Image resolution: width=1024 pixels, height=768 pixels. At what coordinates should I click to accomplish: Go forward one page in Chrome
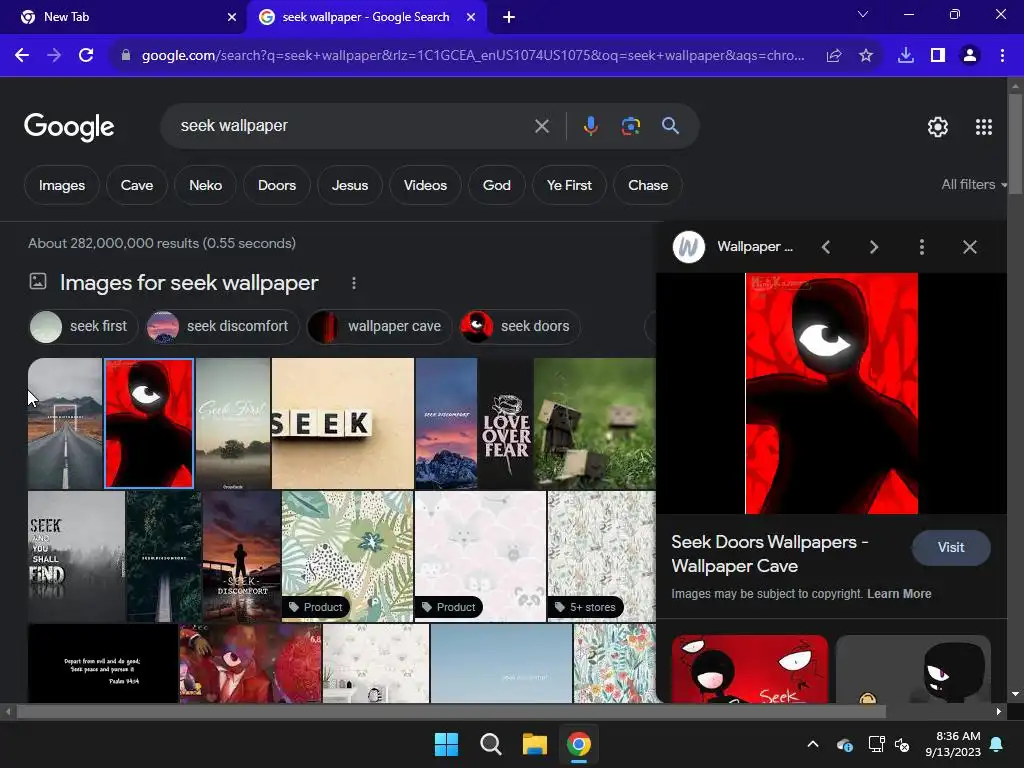54,56
